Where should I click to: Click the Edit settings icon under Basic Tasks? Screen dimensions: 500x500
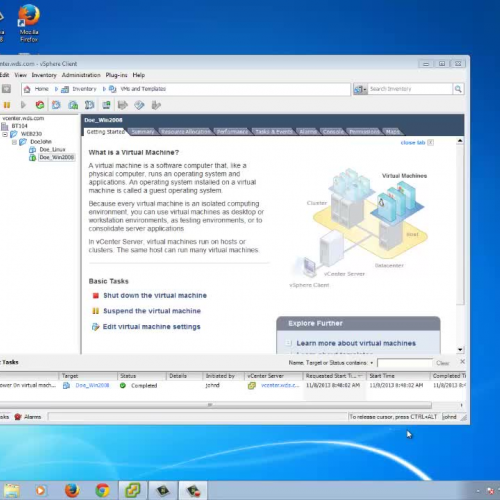pos(96,327)
